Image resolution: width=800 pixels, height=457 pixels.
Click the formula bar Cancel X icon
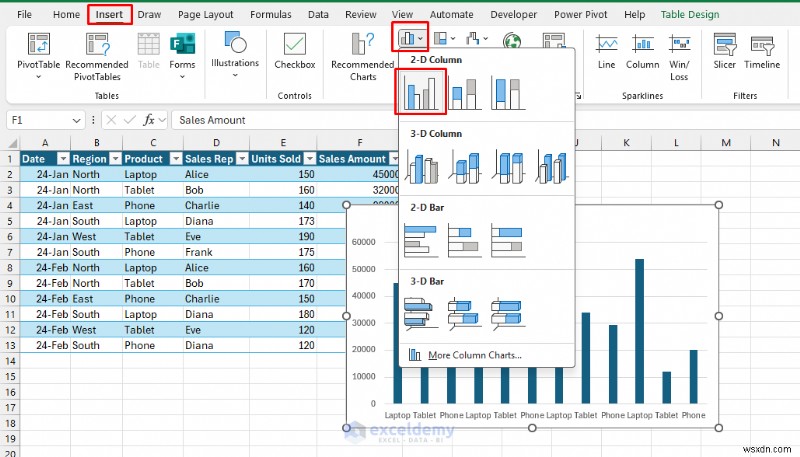[111, 120]
